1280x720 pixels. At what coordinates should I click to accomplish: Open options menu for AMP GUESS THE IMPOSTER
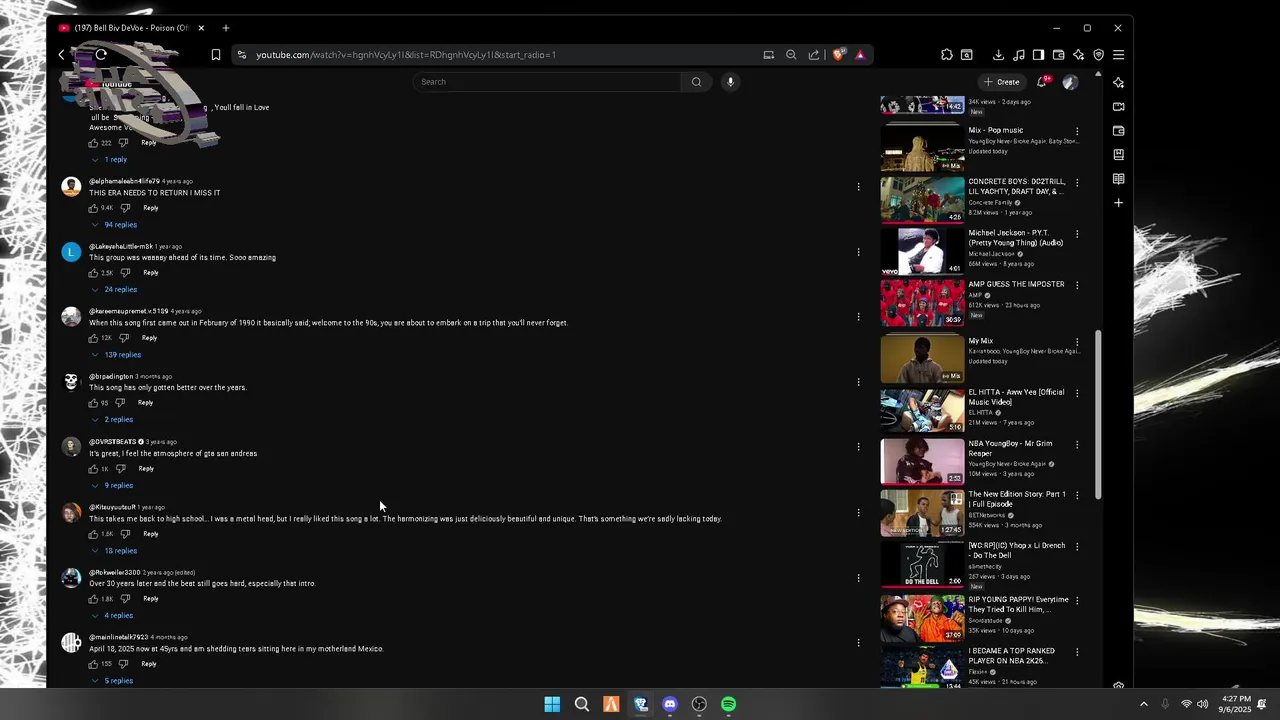pos(1077,285)
